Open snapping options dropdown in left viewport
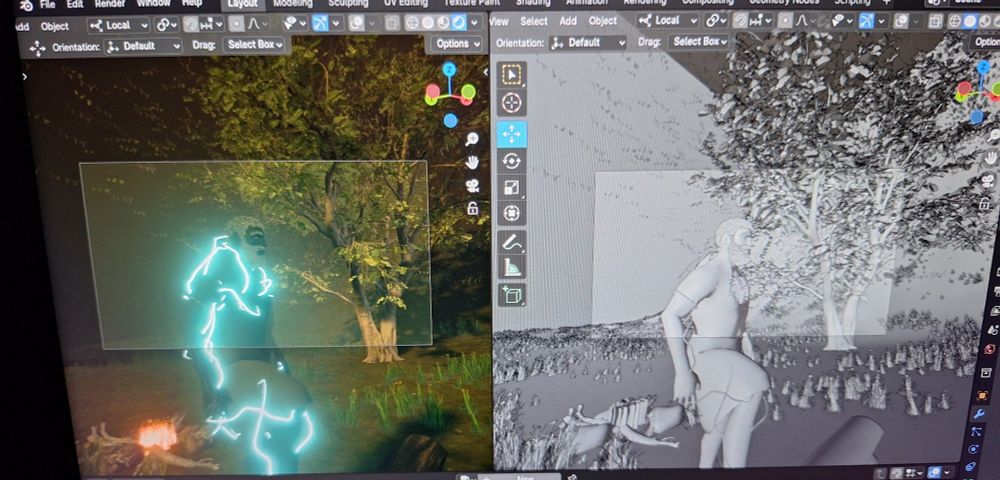Screen dimensions: 1000x480 (211, 25)
